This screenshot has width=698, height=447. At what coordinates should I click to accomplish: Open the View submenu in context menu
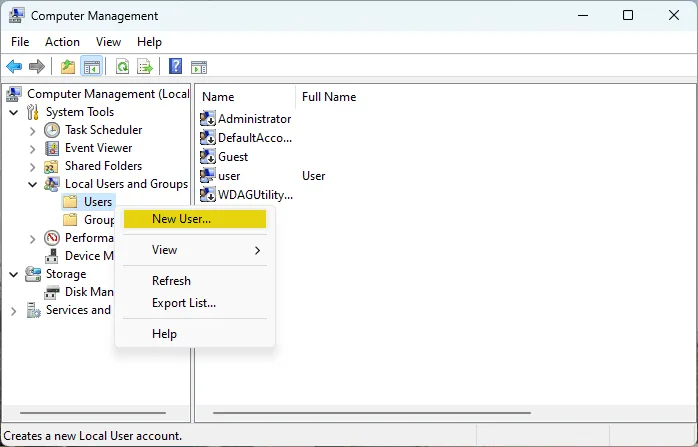[195, 250]
